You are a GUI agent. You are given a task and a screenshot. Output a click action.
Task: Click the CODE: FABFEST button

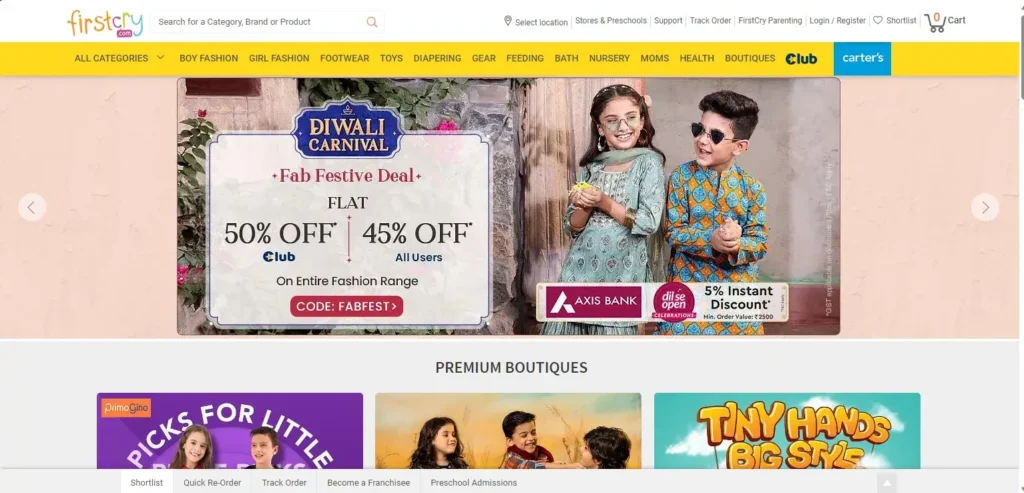point(346,306)
